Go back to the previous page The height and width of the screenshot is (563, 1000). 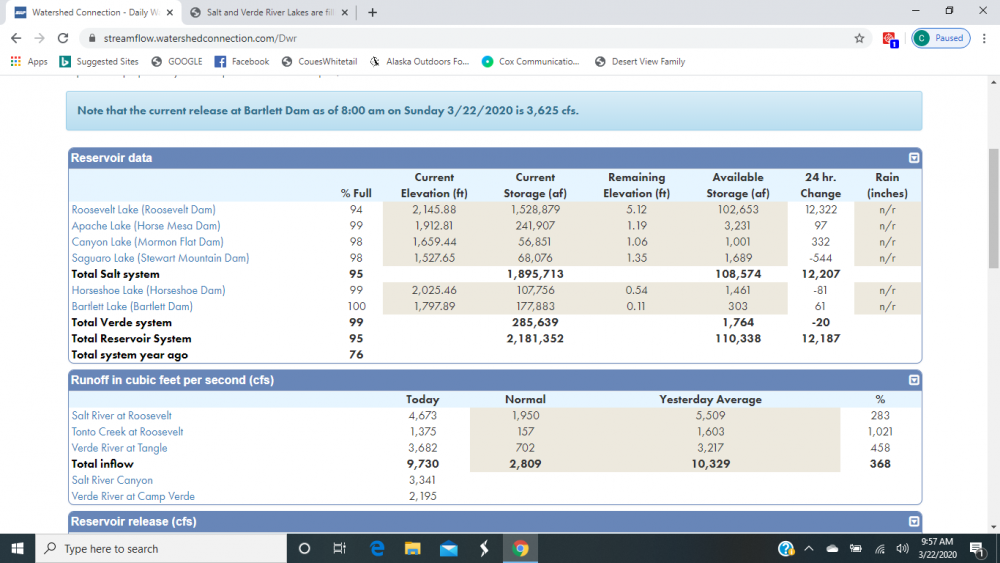click(x=17, y=38)
